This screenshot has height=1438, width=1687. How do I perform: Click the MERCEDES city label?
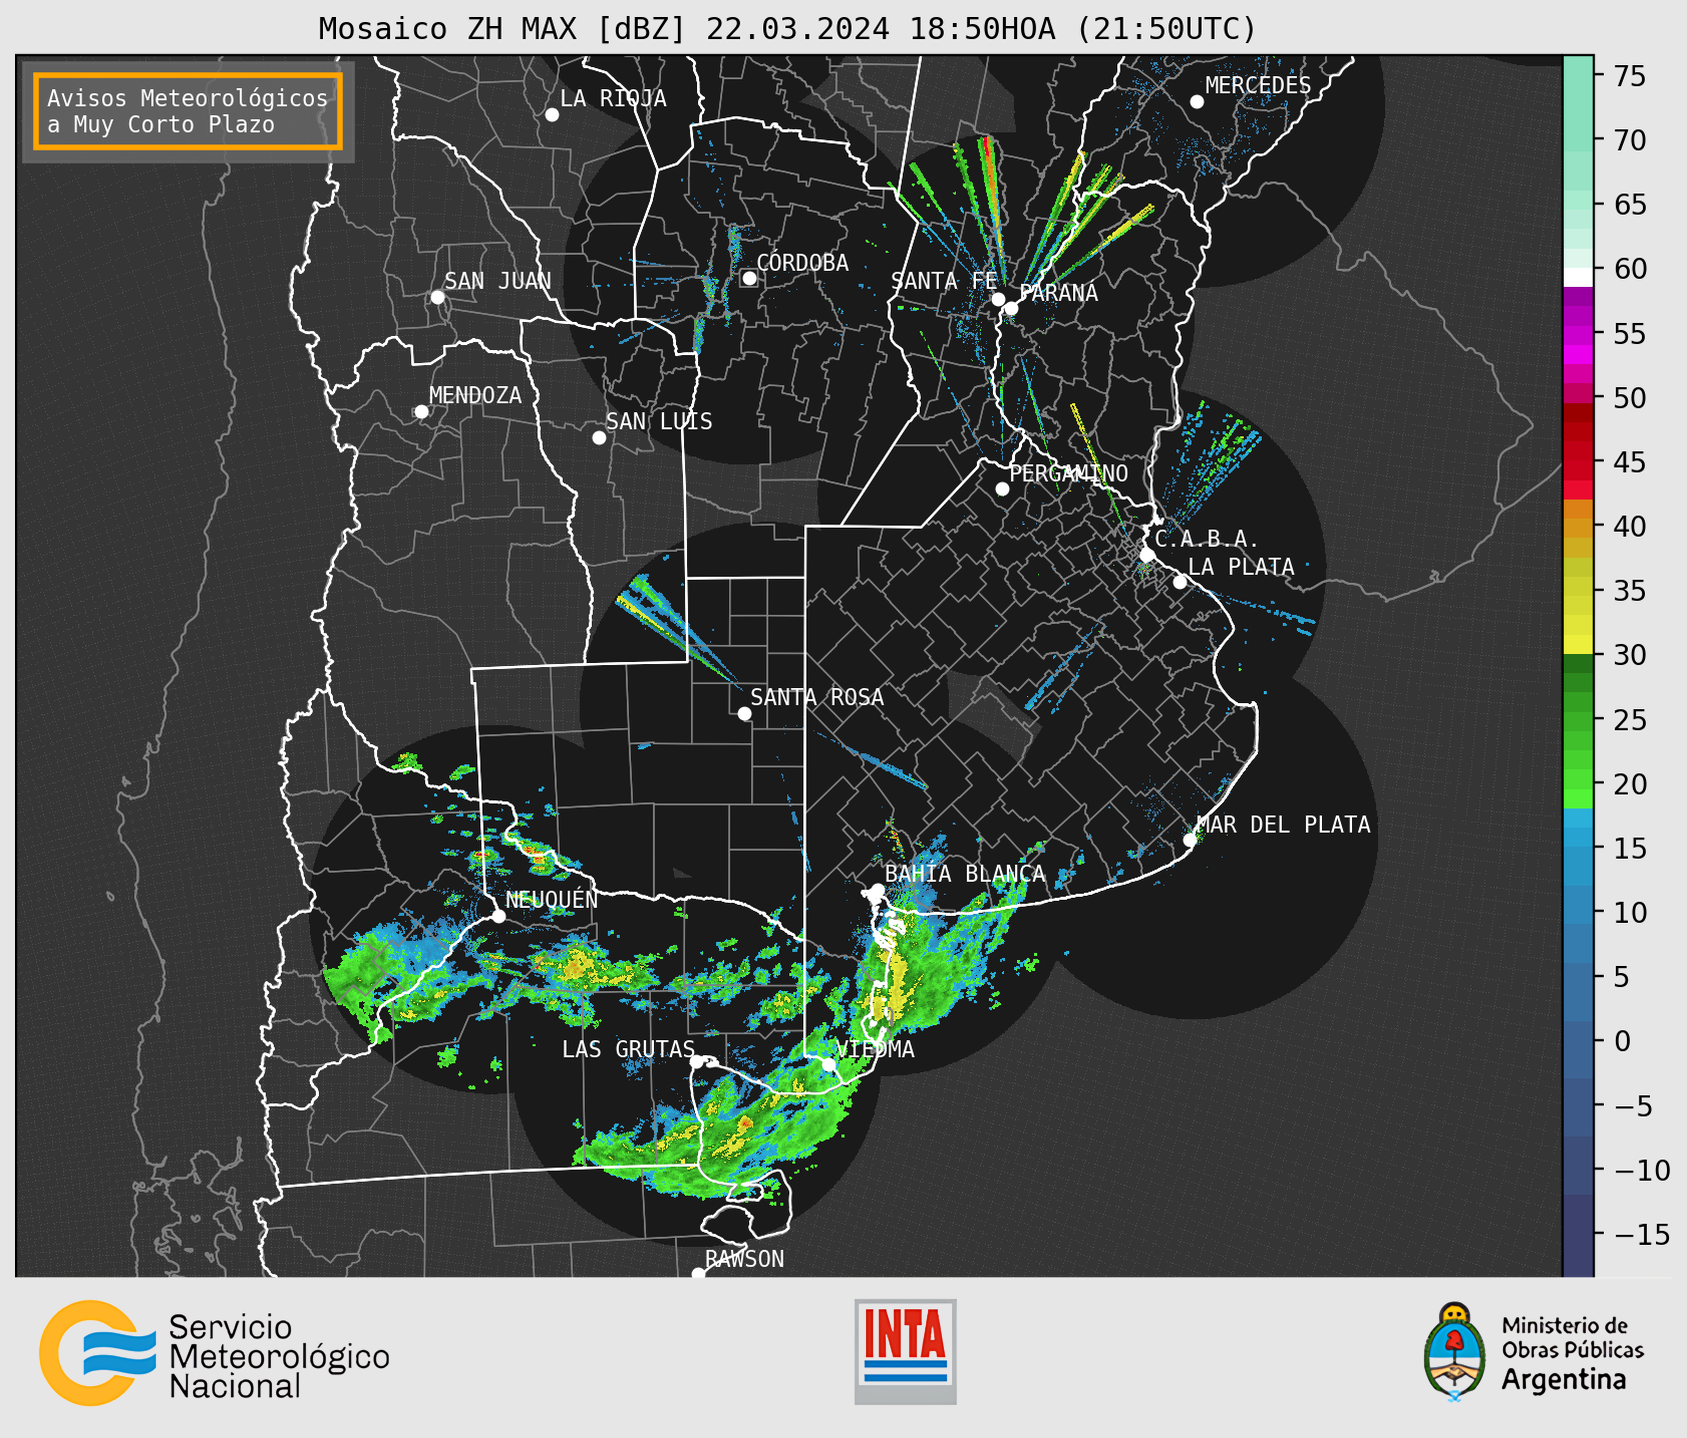[1258, 86]
